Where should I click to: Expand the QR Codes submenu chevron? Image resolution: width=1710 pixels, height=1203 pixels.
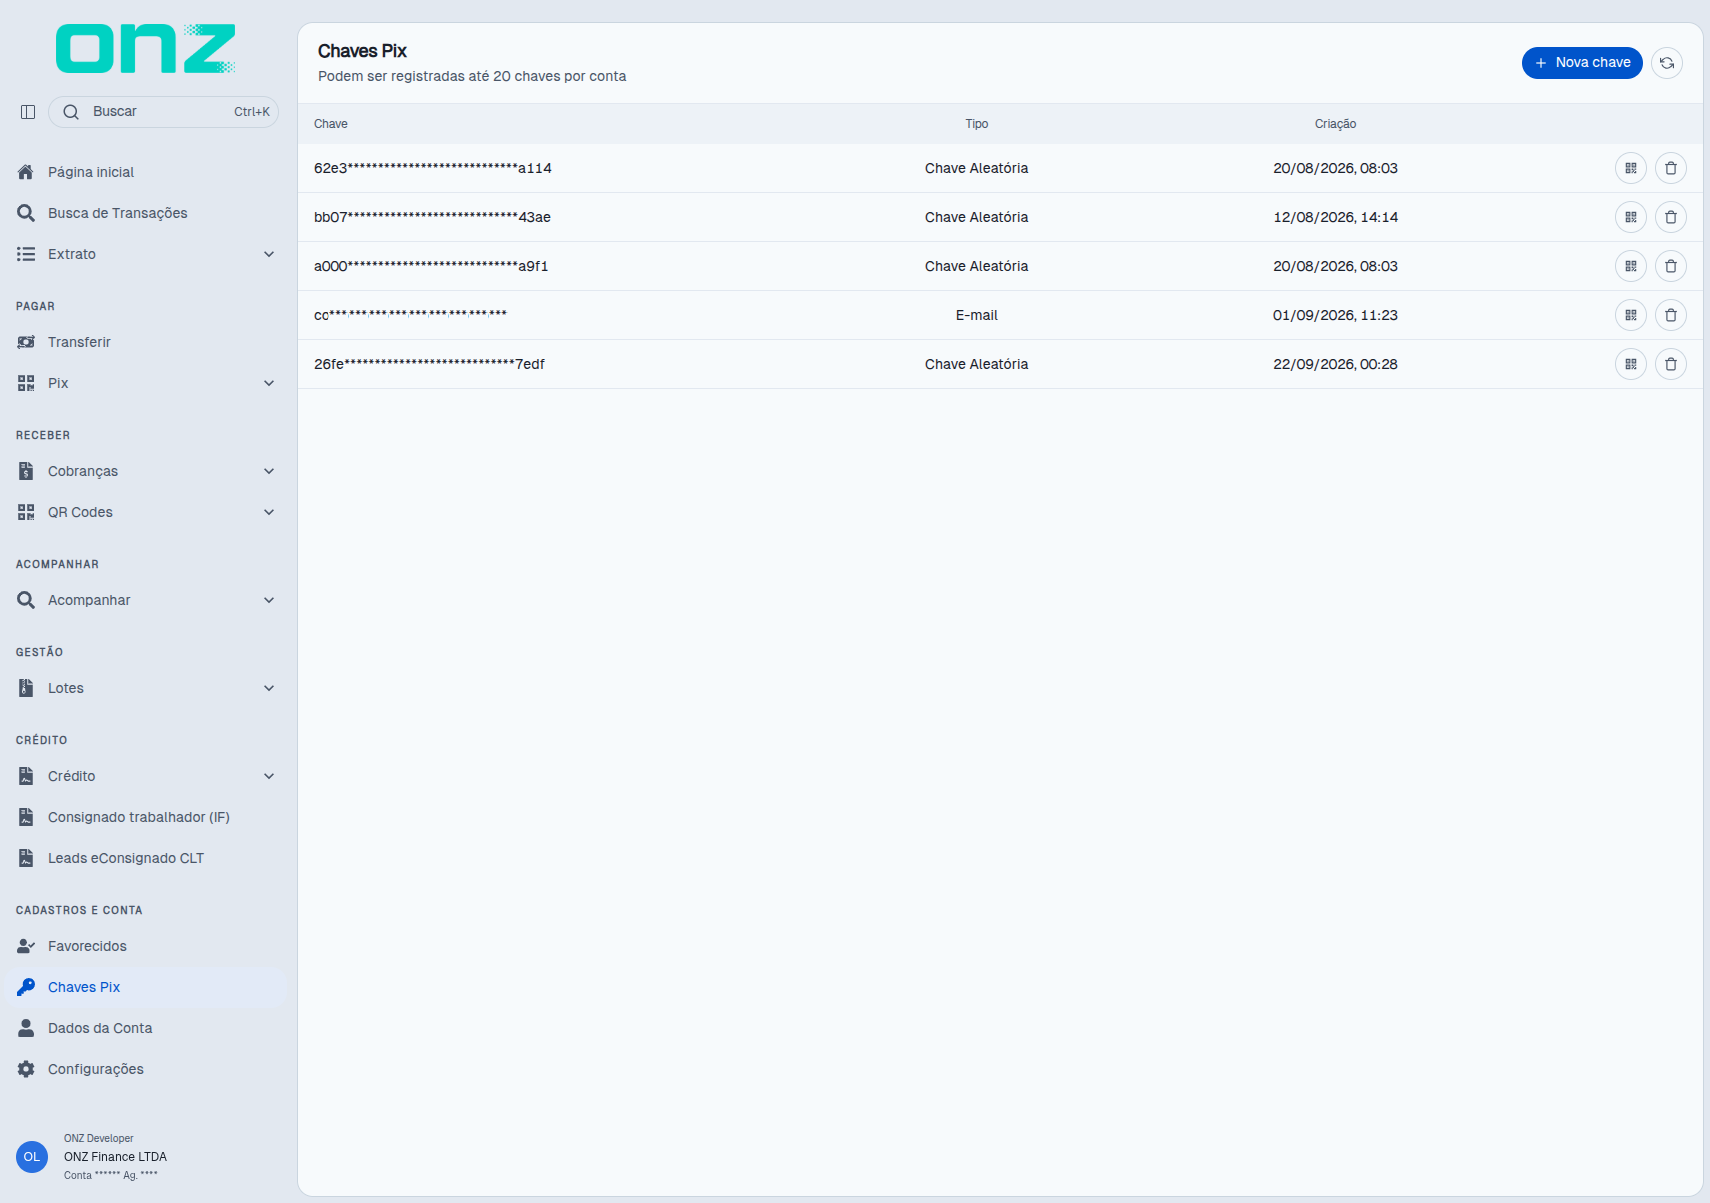coord(269,512)
